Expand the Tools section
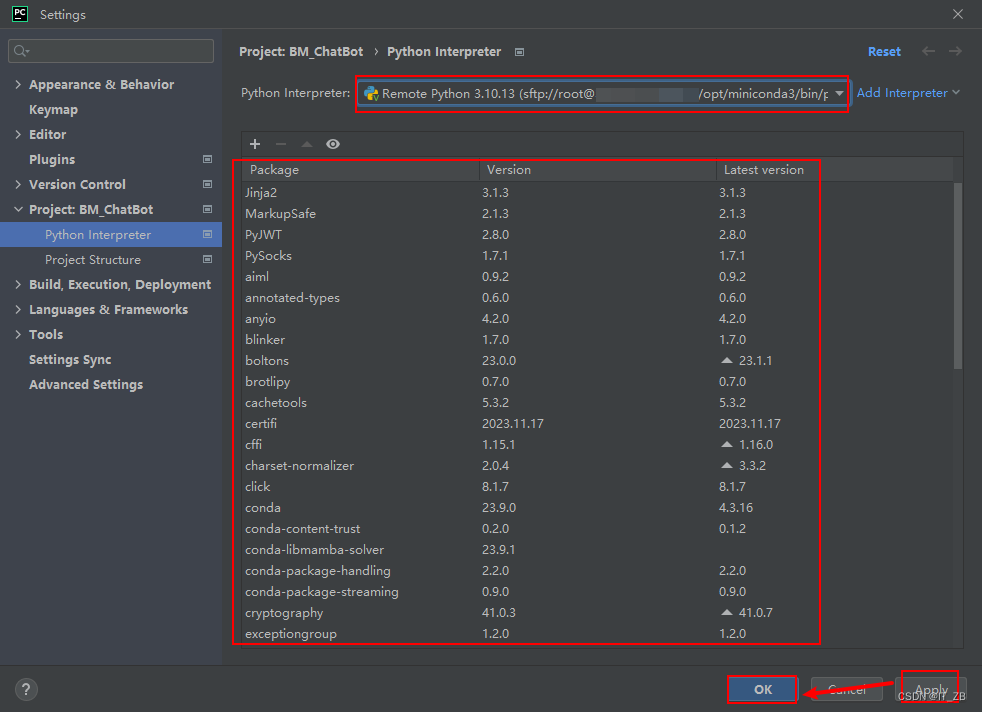 click(x=18, y=334)
